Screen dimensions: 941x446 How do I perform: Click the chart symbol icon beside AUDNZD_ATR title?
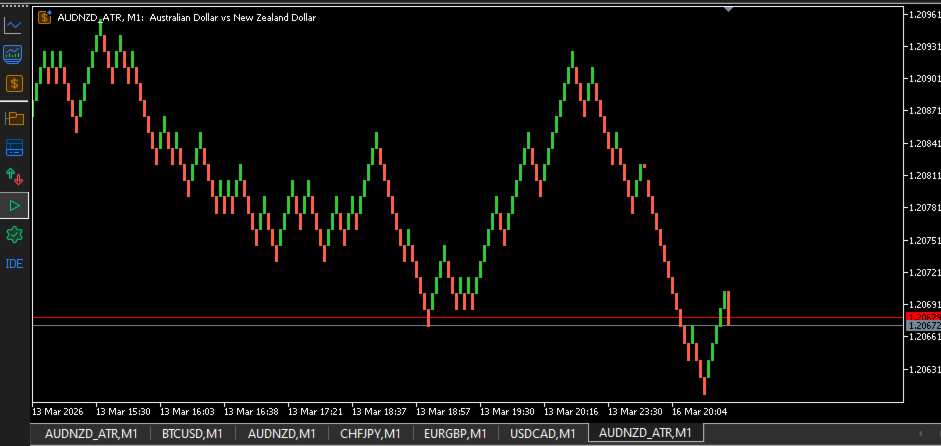tap(45, 17)
